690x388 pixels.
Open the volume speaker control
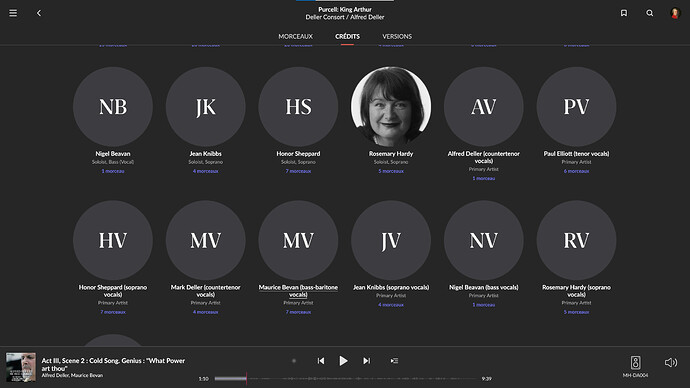(x=671, y=362)
